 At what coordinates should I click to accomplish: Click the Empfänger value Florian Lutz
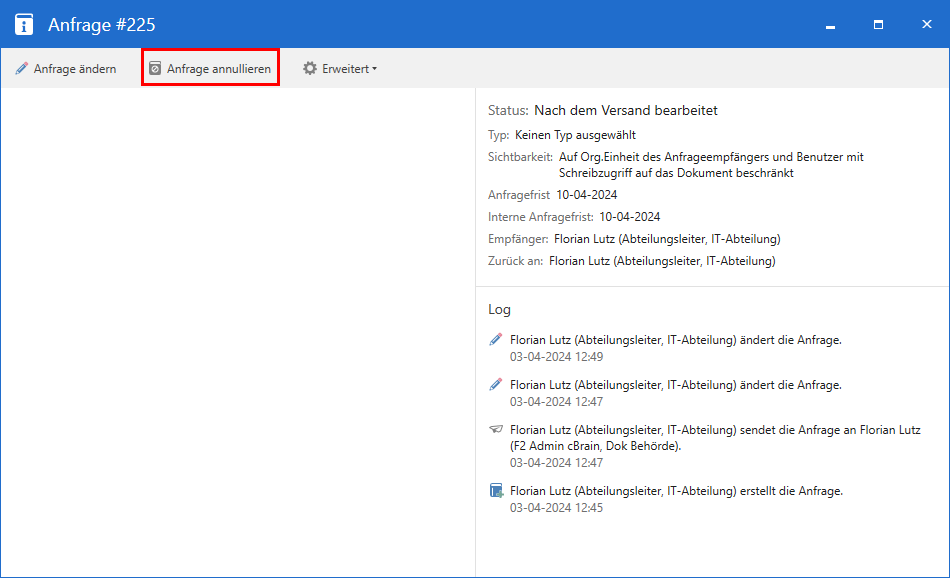(x=666, y=239)
